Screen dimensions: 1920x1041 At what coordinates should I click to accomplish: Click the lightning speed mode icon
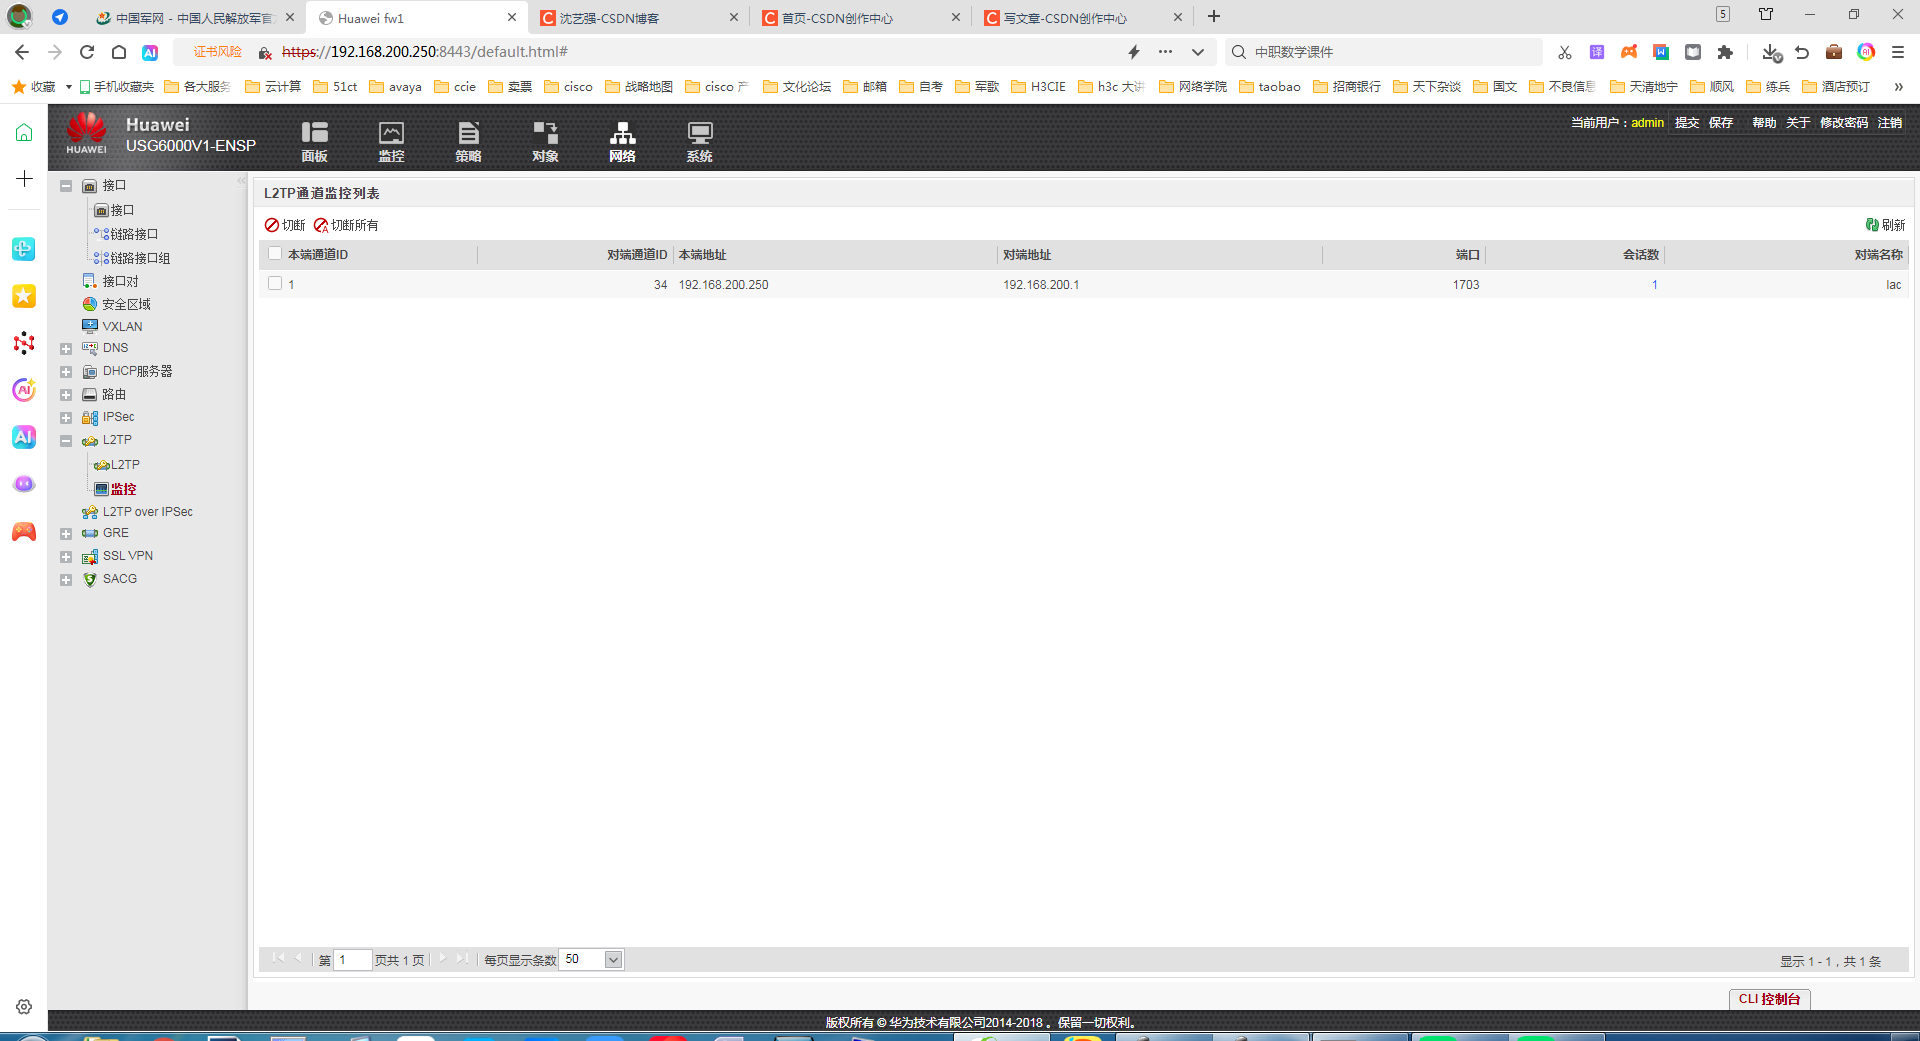[x=1134, y=52]
